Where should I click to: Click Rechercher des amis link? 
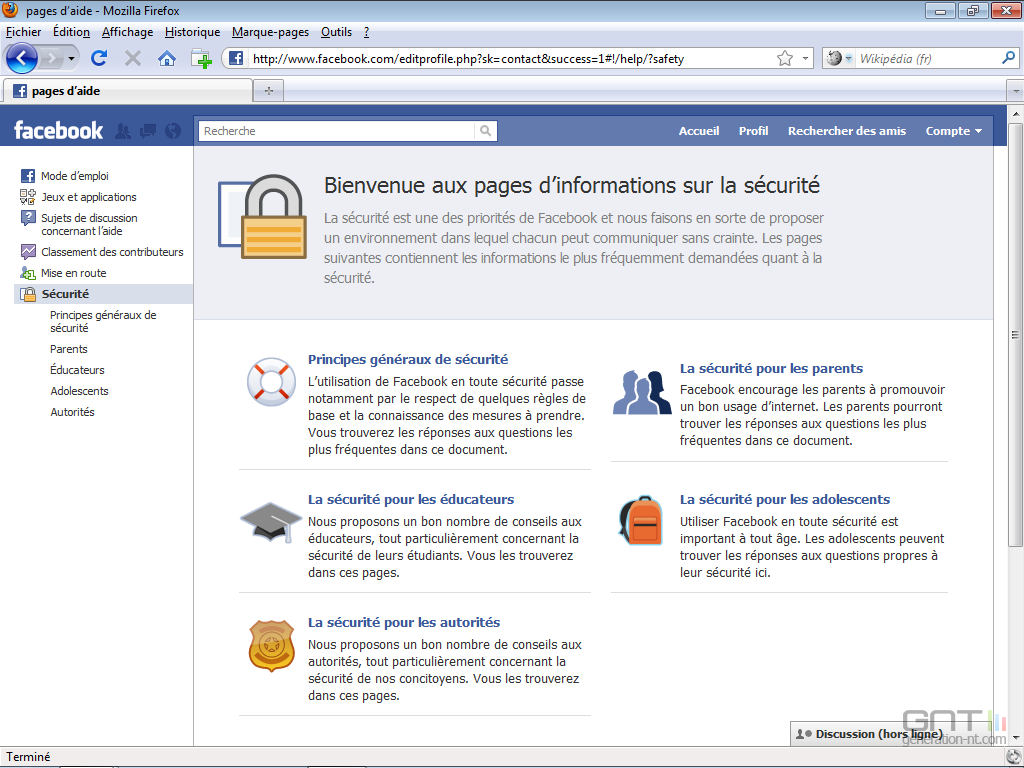(846, 131)
